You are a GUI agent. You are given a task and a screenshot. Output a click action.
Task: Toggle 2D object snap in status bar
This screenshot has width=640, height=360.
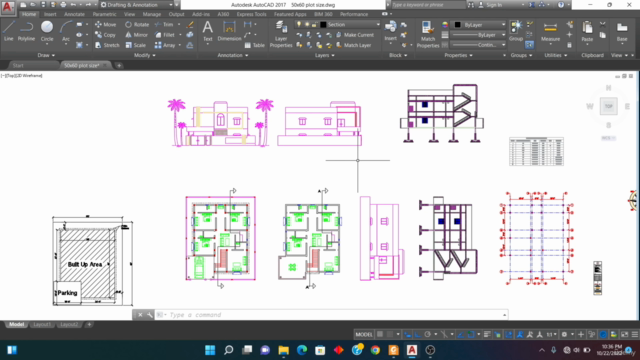[471, 334]
